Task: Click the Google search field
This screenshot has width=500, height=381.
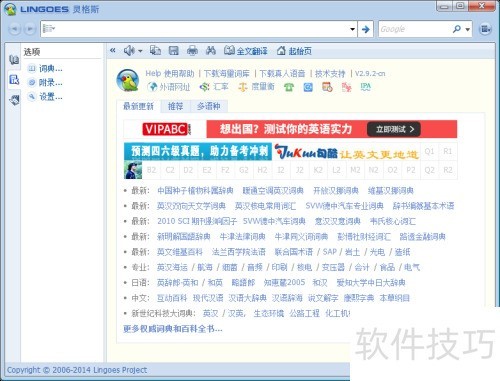Action: tap(413, 29)
